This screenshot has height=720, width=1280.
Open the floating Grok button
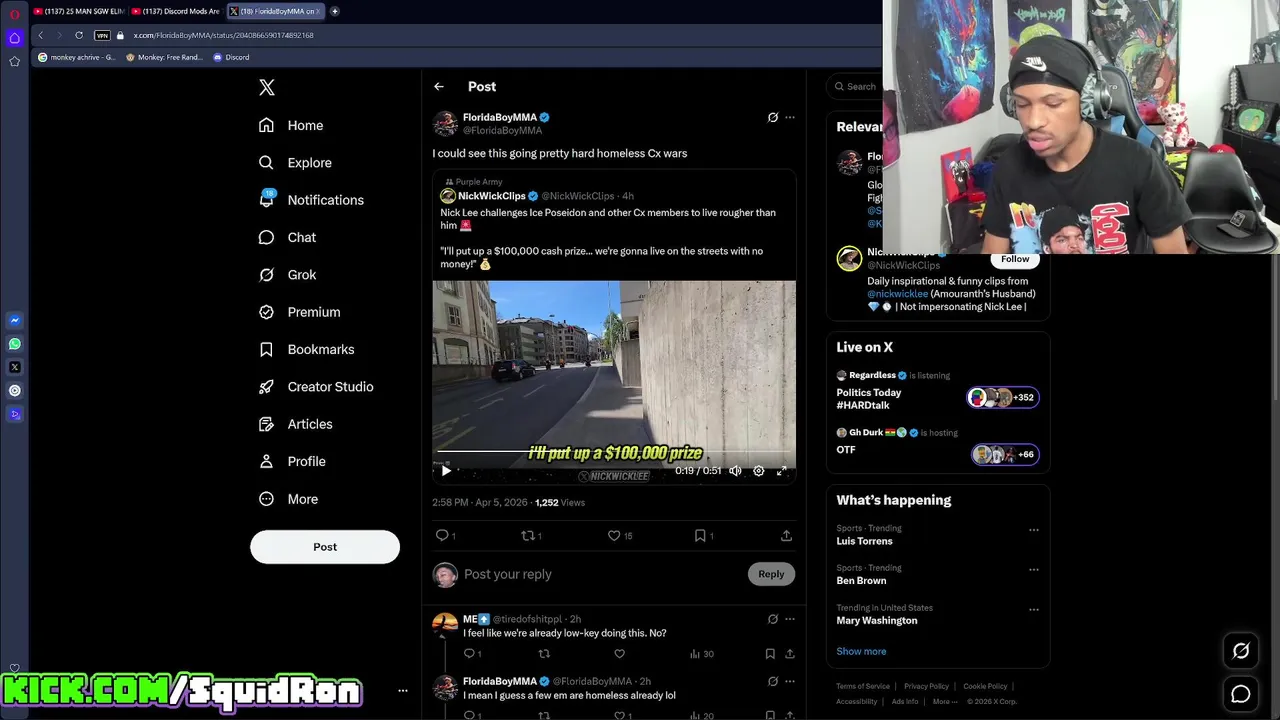coord(1241,651)
